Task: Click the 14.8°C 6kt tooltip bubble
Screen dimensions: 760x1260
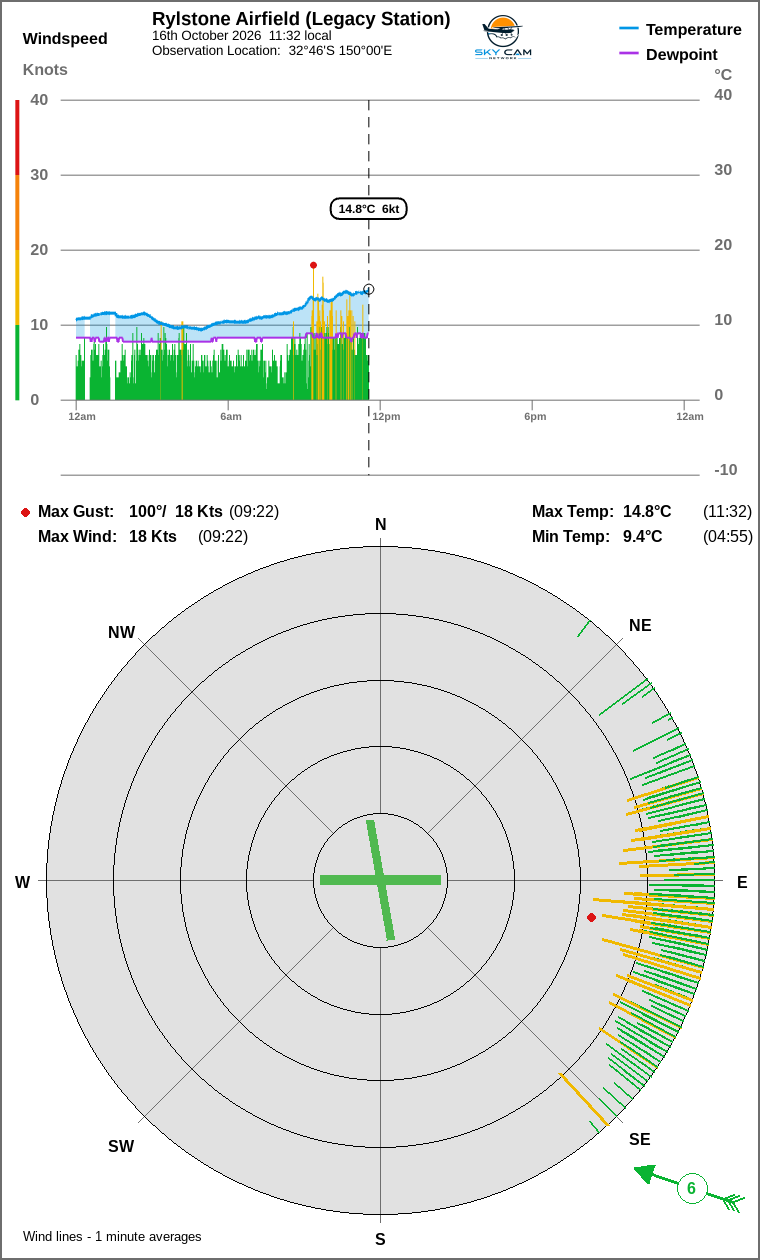Action: pos(369,209)
